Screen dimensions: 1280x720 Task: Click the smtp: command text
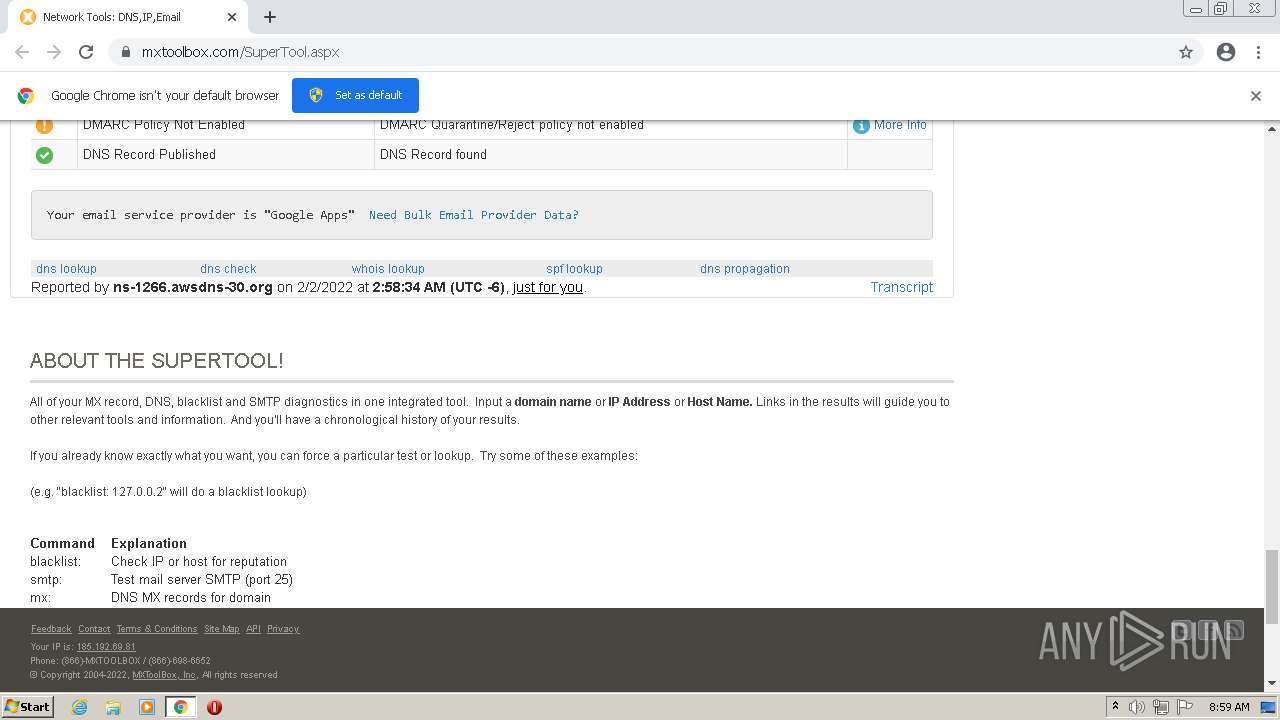pos(46,580)
